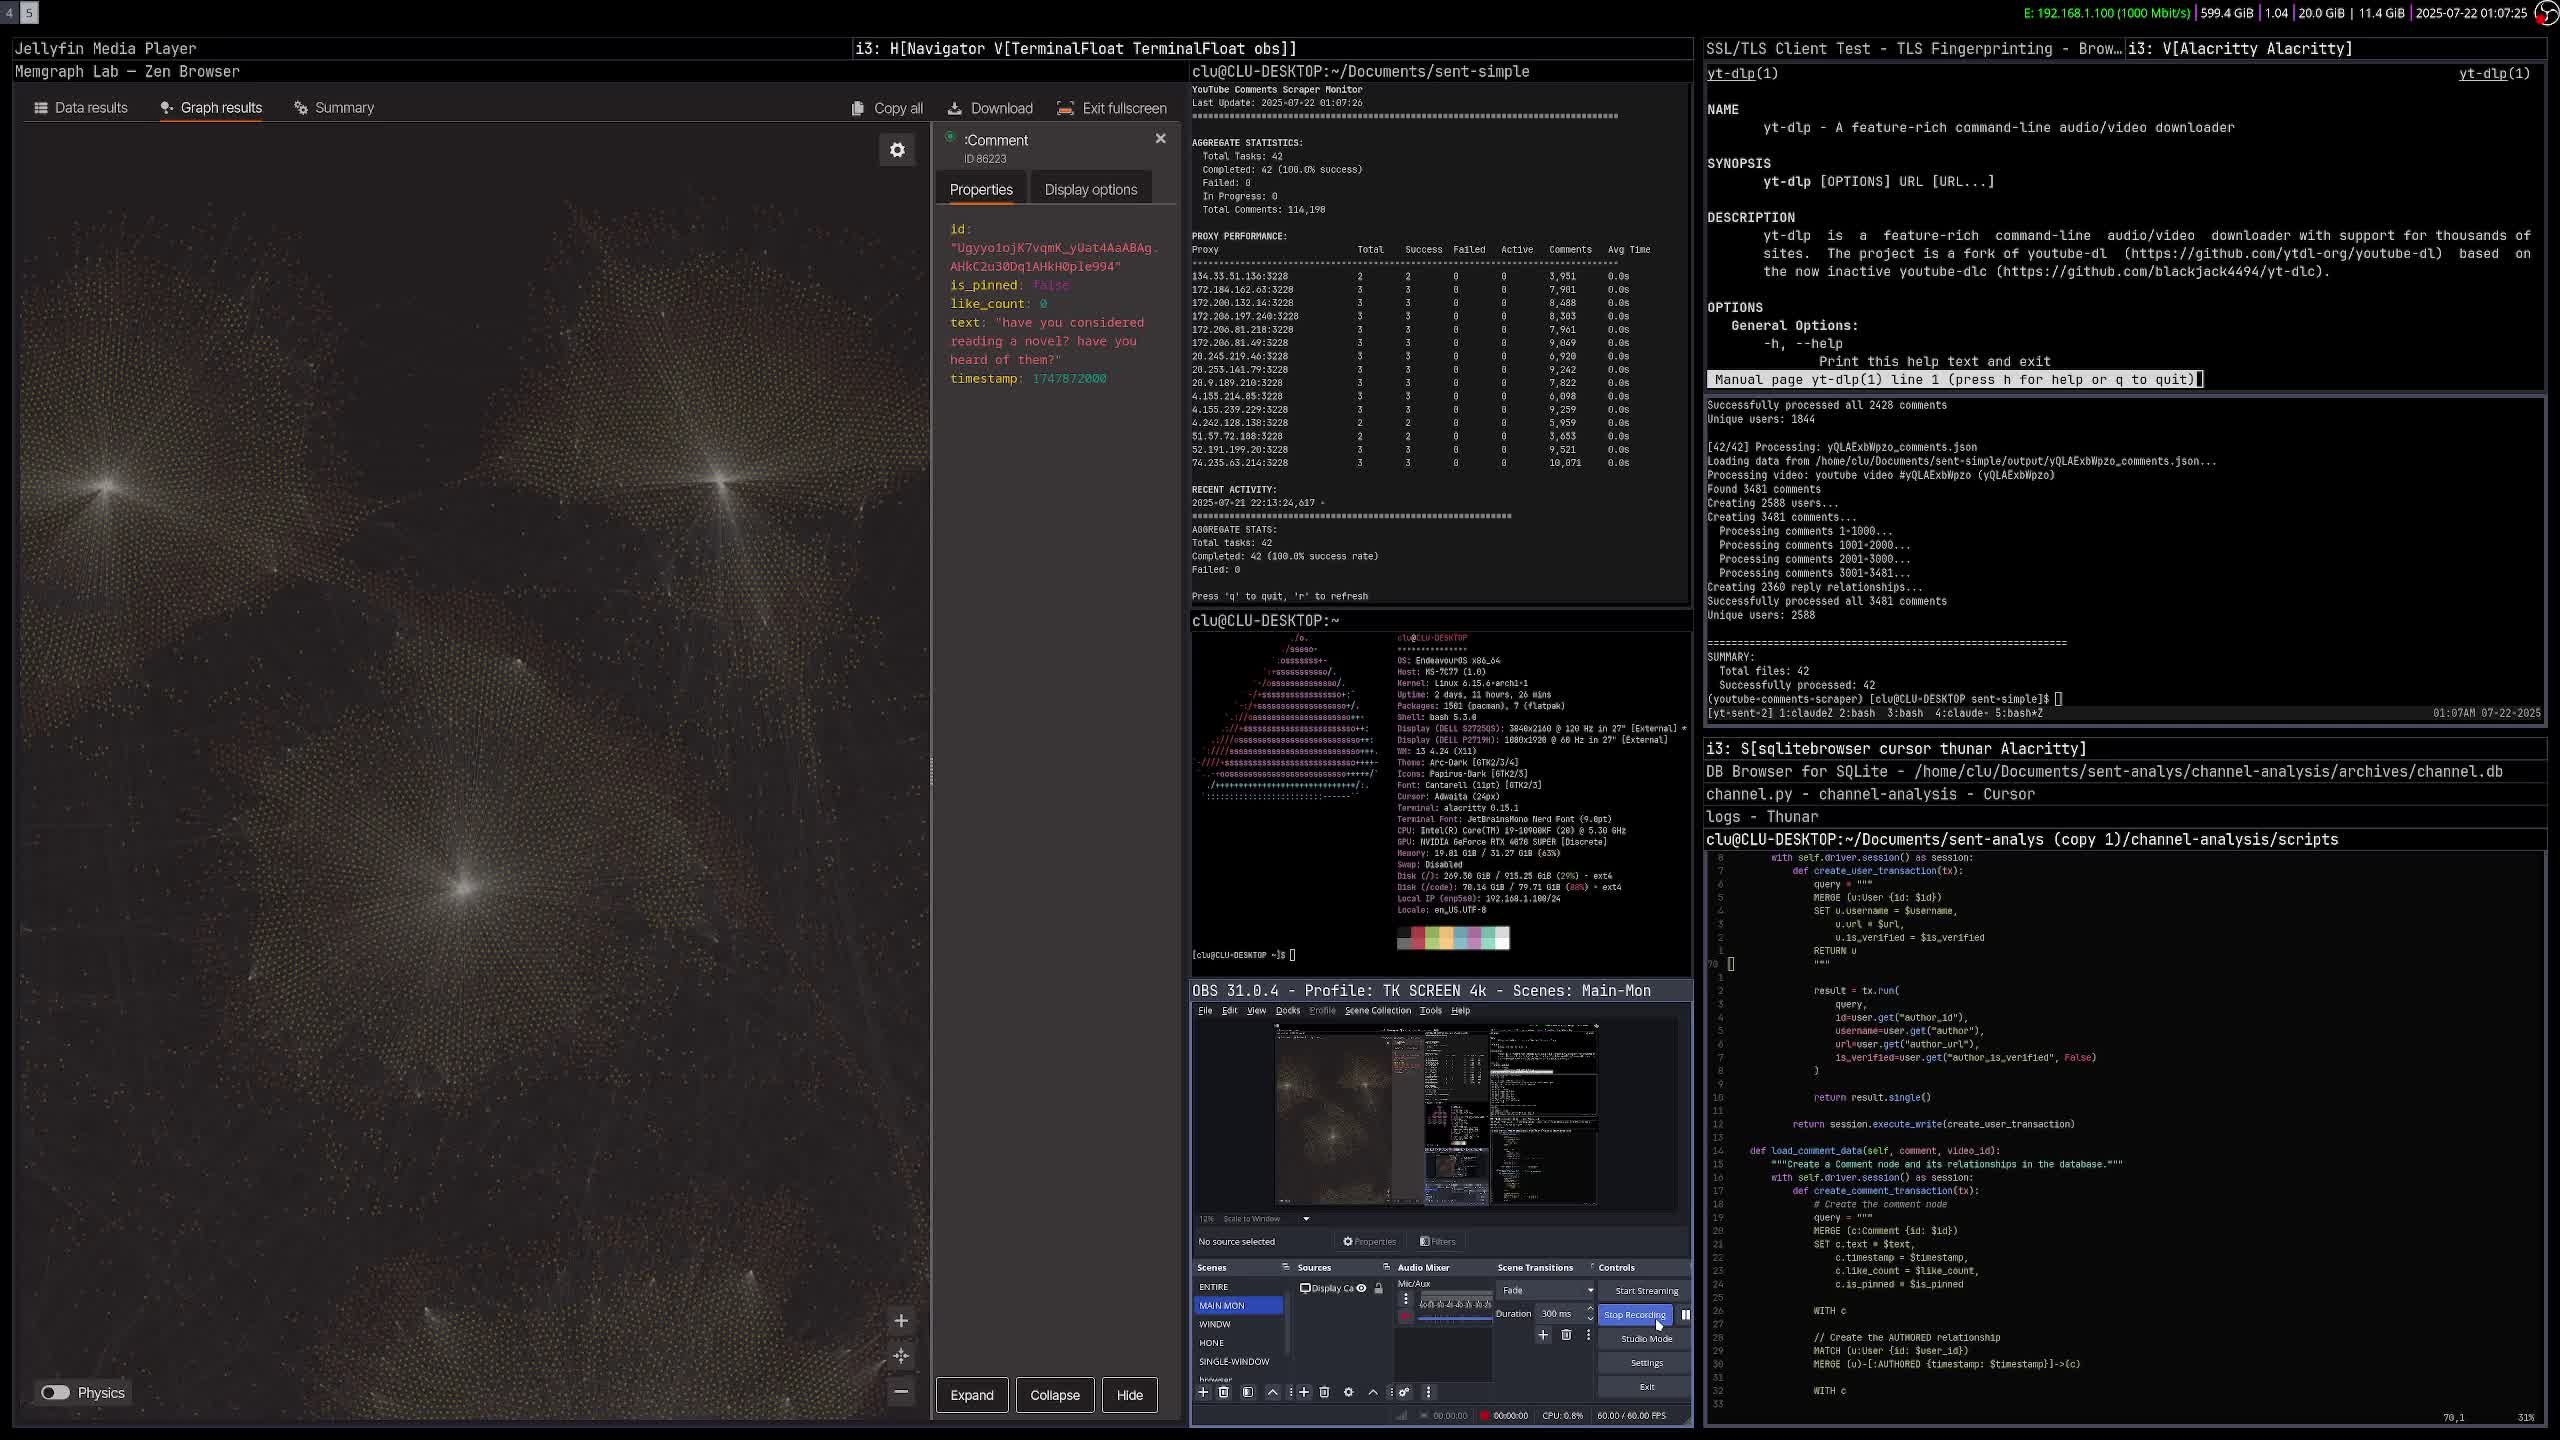
Task: Click the OBS preview thumbnail
Action: pyautogui.click(x=1436, y=1114)
